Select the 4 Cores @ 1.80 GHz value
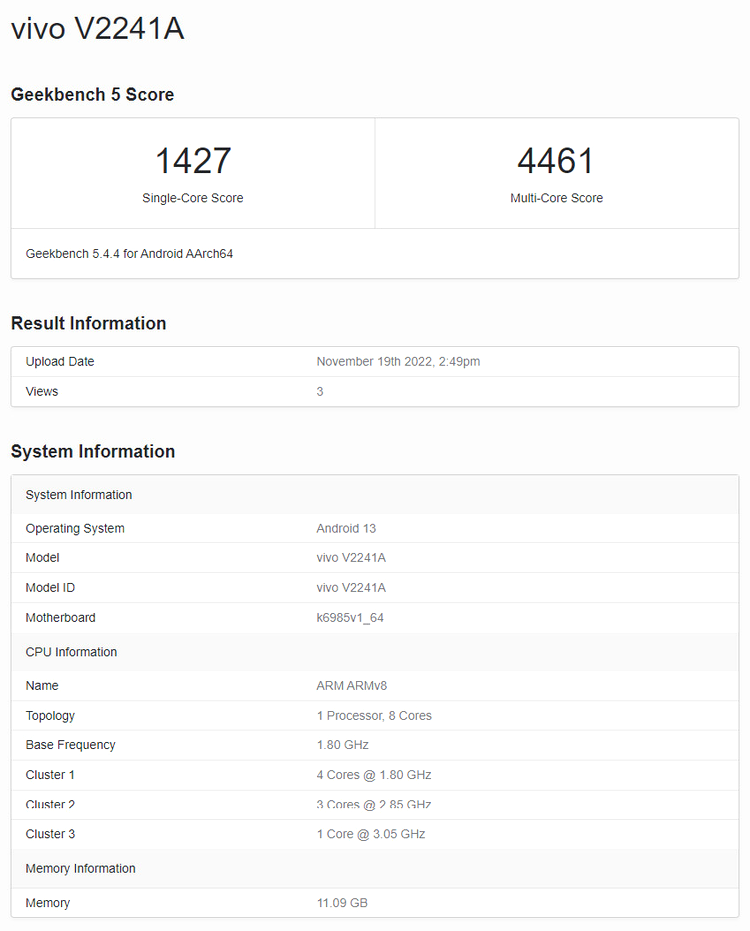Viewport: 750px width, 931px height. pyautogui.click(x=374, y=775)
